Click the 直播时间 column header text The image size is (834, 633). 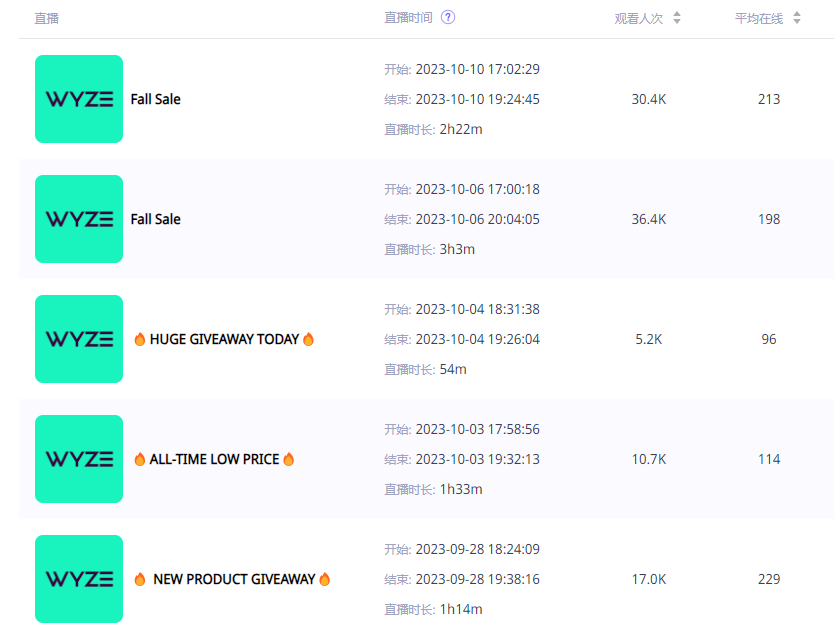[x=408, y=18]
